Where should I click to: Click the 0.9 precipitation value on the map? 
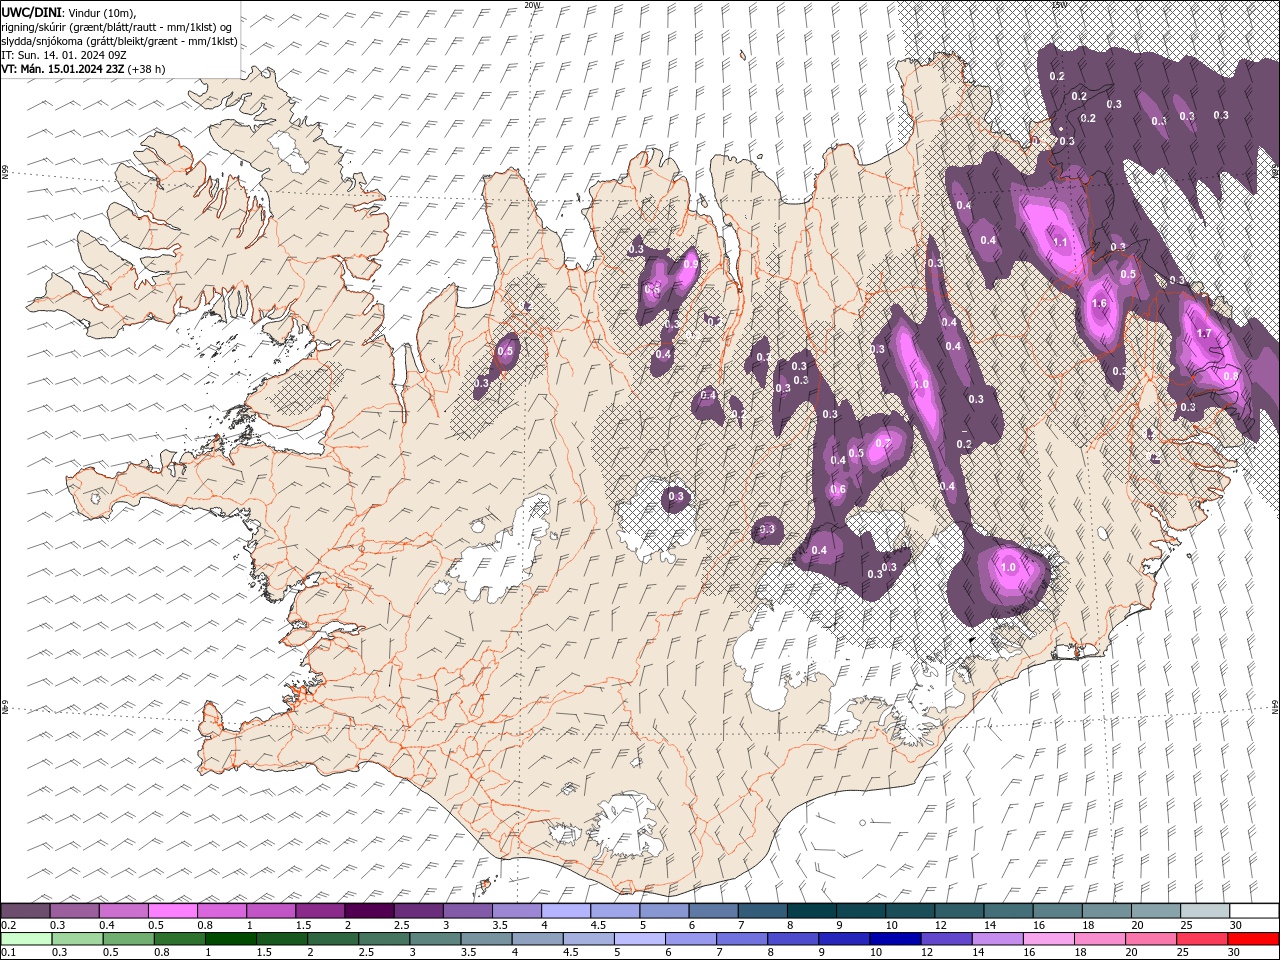(690, 264)
